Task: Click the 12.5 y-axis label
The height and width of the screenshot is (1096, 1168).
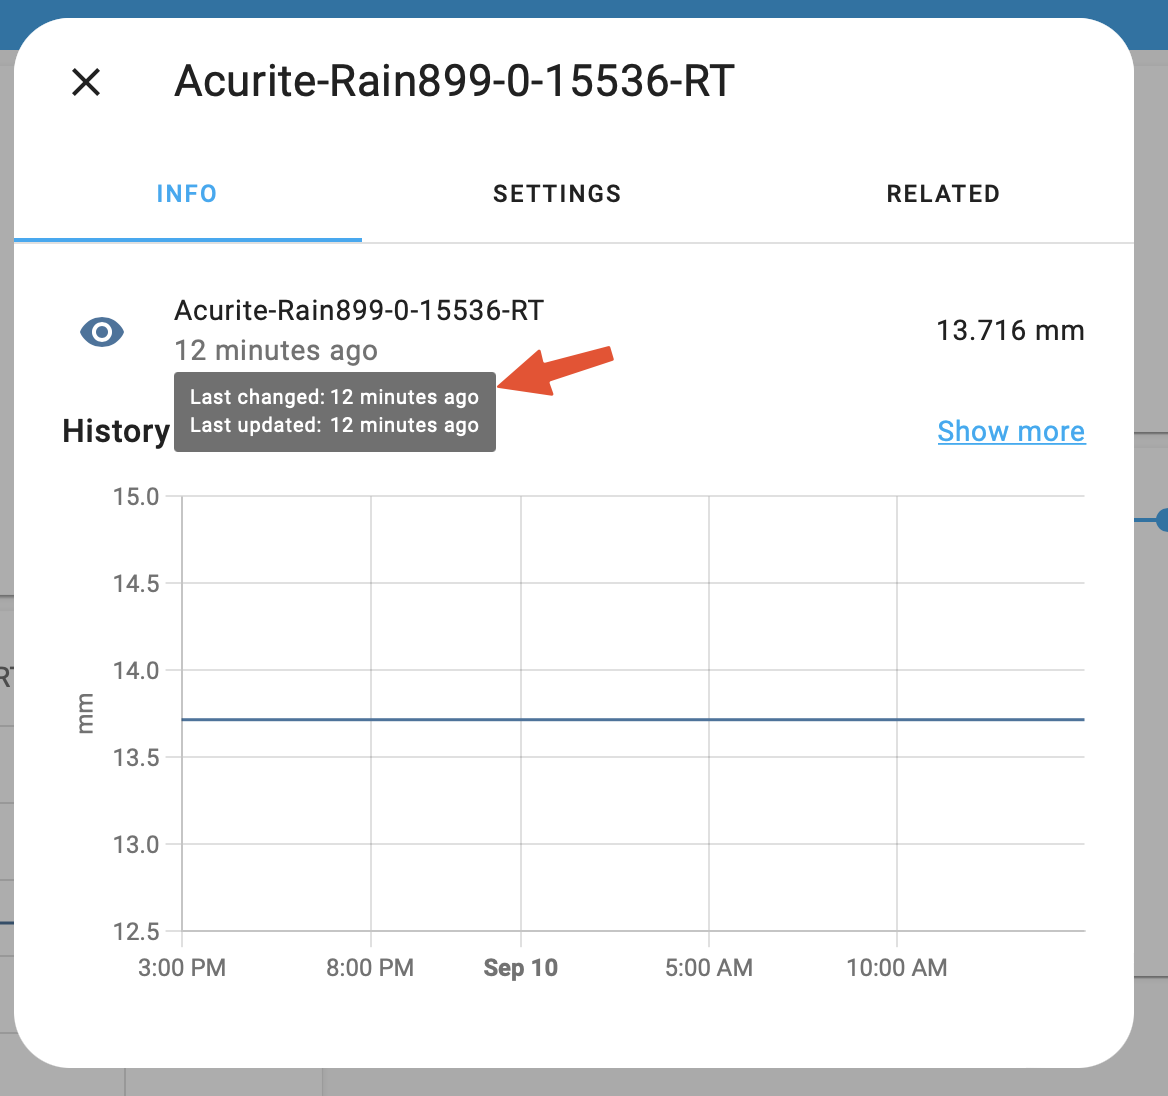Action: click(136, 931)
